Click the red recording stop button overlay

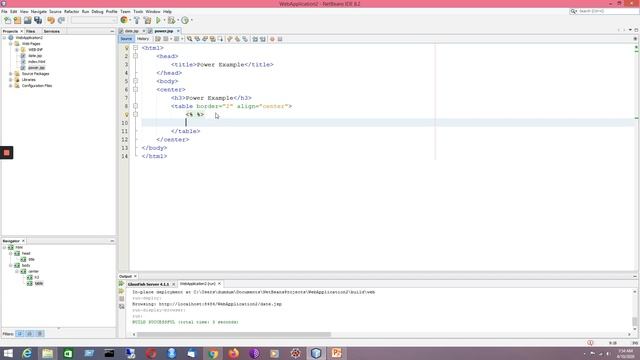[7, 153]
